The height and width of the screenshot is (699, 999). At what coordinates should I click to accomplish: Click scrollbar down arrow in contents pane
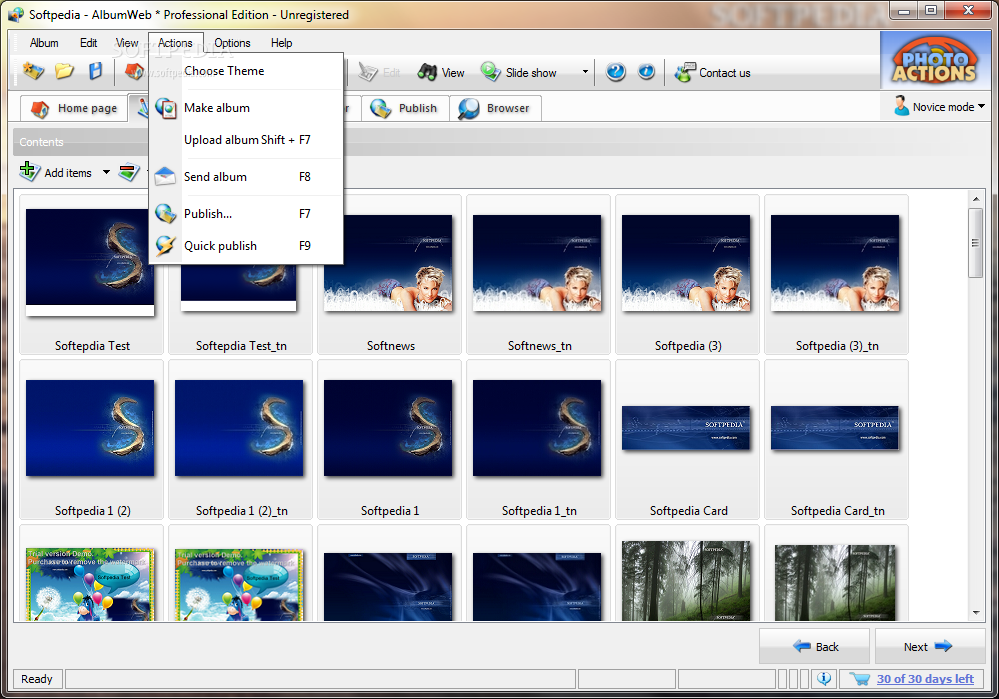click(975, 613)
